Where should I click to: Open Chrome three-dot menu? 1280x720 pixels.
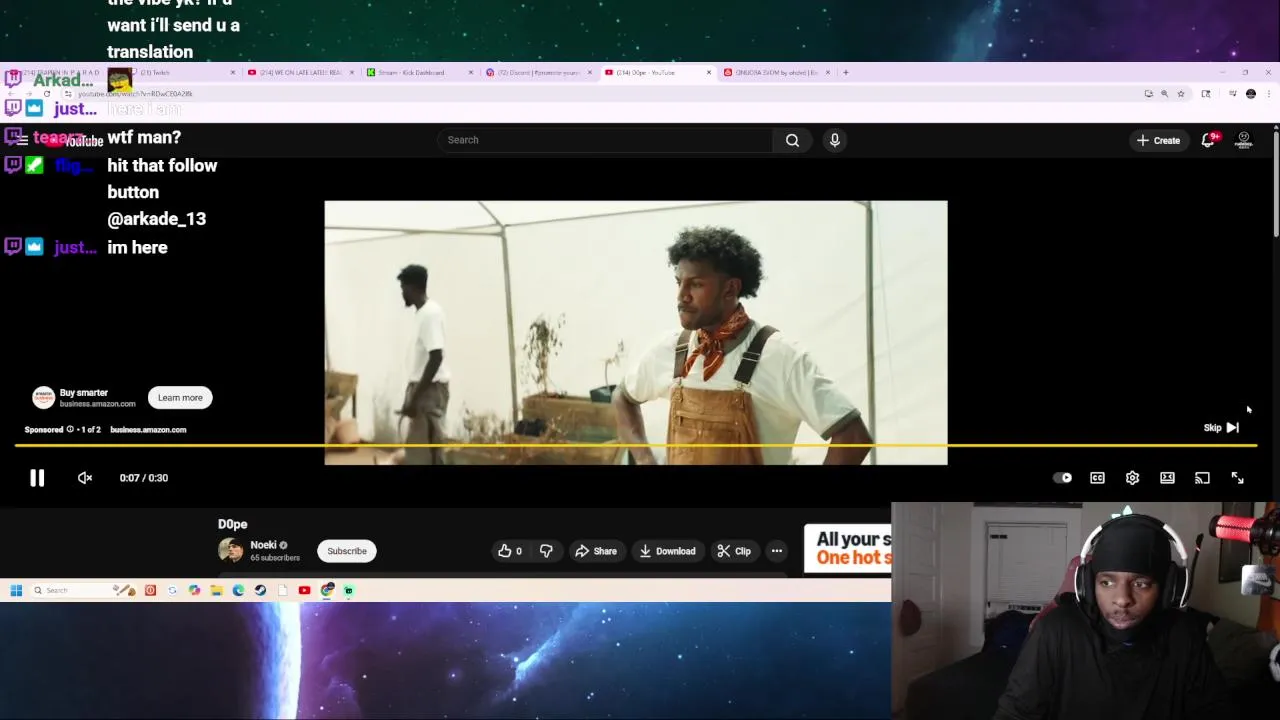coord(1268,94)
